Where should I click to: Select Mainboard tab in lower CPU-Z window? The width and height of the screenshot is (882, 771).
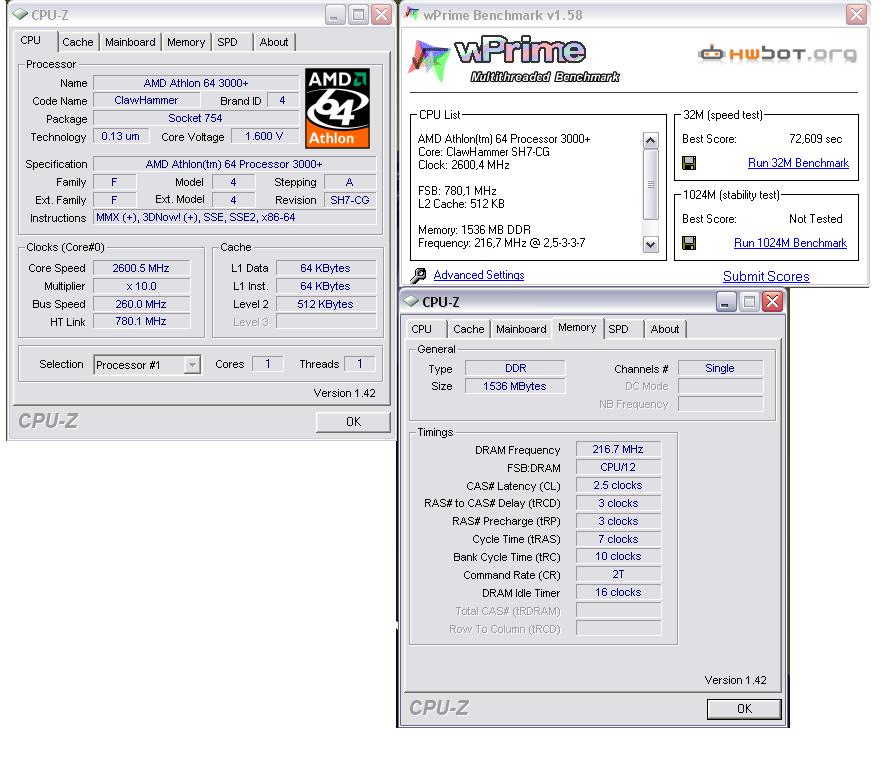(521, 330)
